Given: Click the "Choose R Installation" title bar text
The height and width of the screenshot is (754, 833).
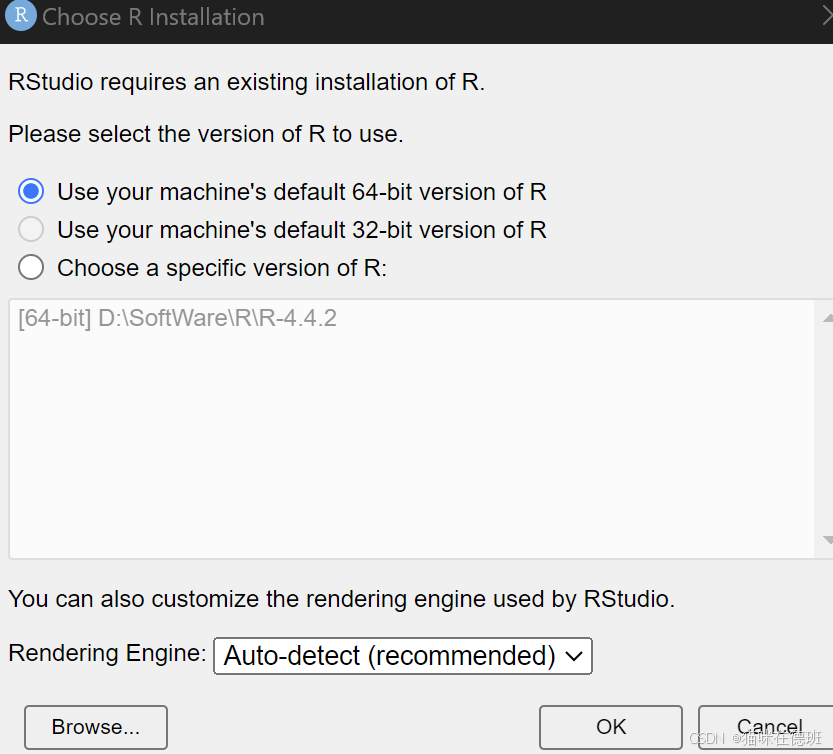Looking at the screenshot, I should pyautogui.click(x=153, y=17).
